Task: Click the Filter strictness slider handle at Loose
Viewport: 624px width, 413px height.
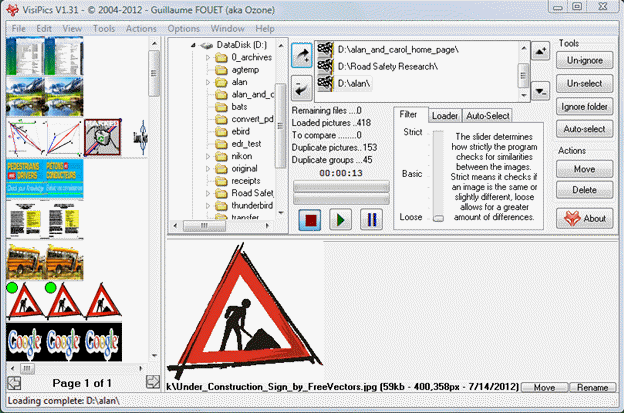Action: click(x=438, y=217)
